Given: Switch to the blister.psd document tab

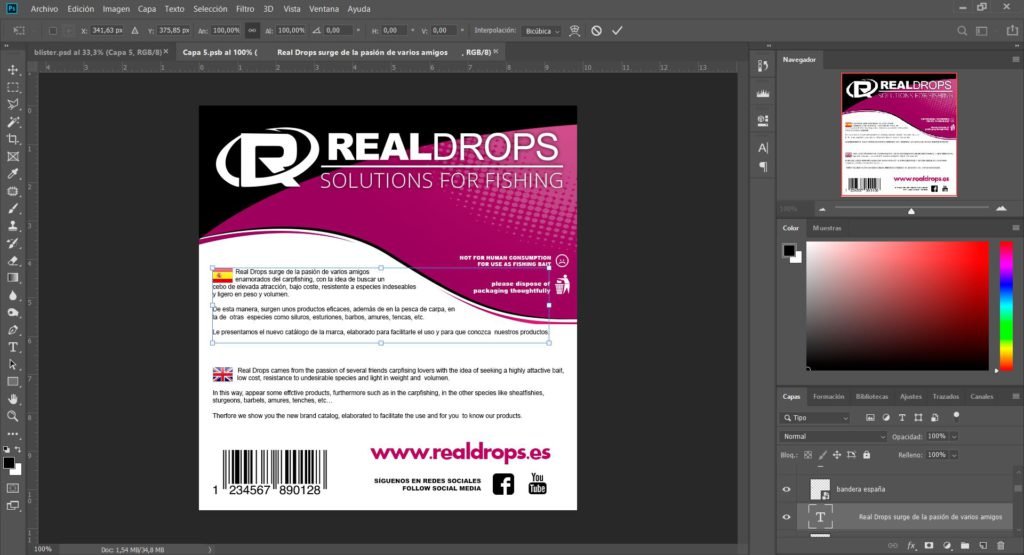Looking at the screenshot, I should (97, 52).
